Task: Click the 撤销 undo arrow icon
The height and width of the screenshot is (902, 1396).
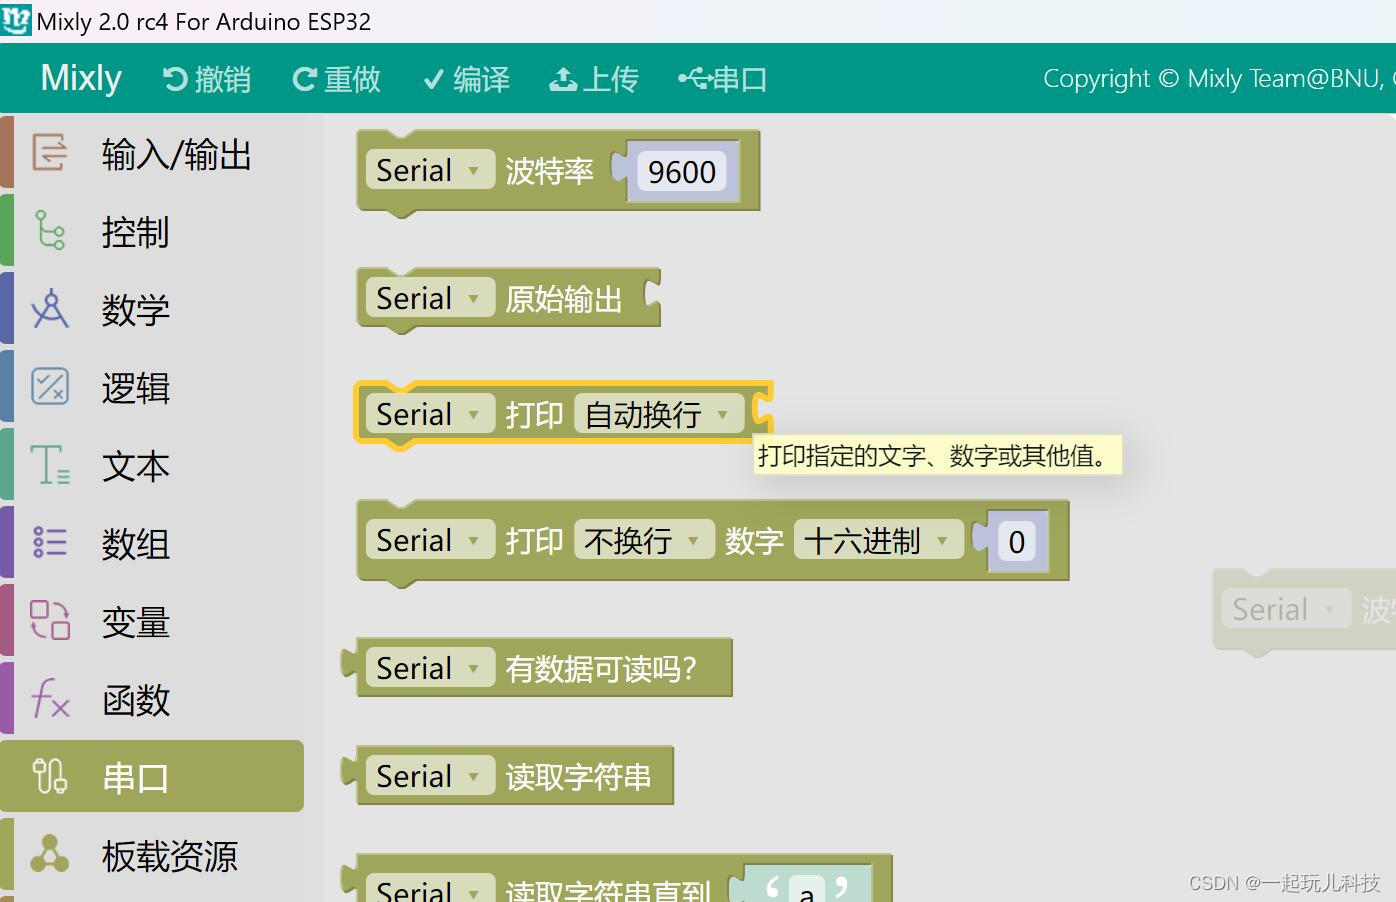Action: pyautogui.click(x=175, y=79)
